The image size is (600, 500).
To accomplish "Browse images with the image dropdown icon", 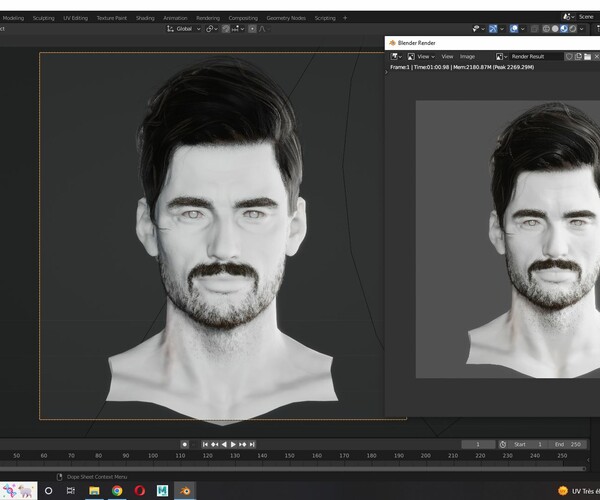I will [x=501, y=57].
